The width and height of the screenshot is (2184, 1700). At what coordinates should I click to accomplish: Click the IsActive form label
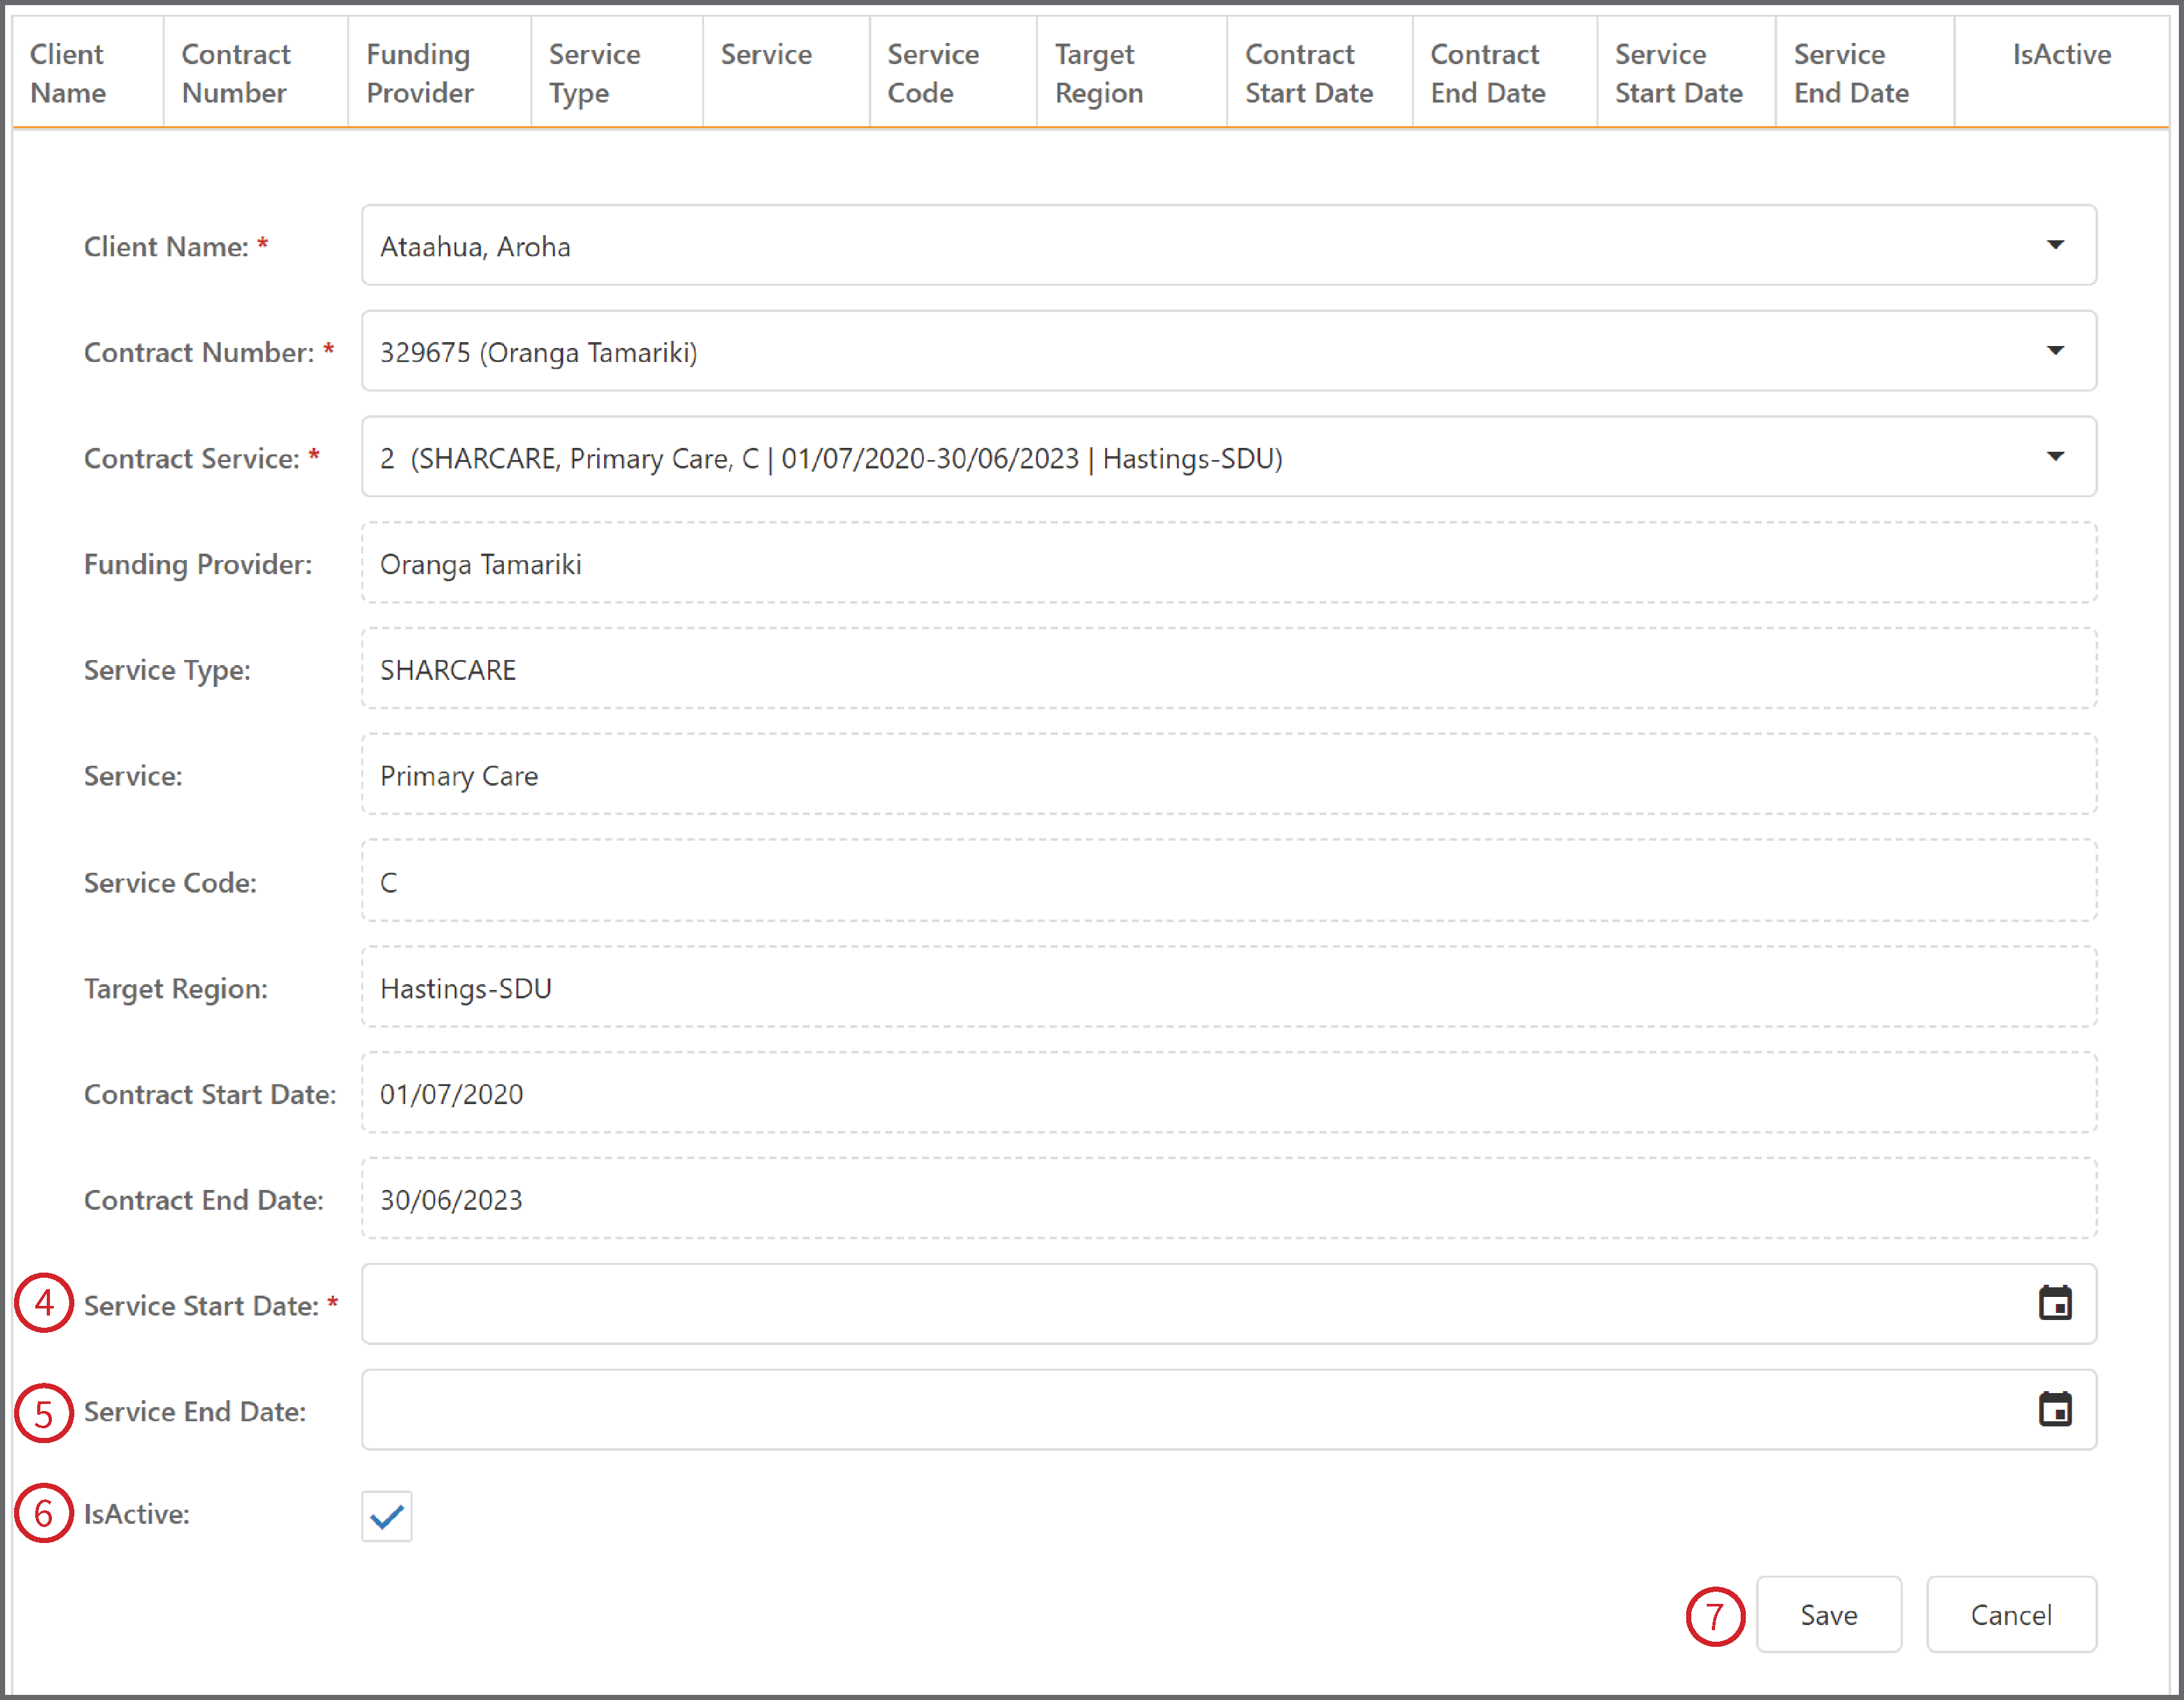pyautogui.click(x=137, y=1514)
